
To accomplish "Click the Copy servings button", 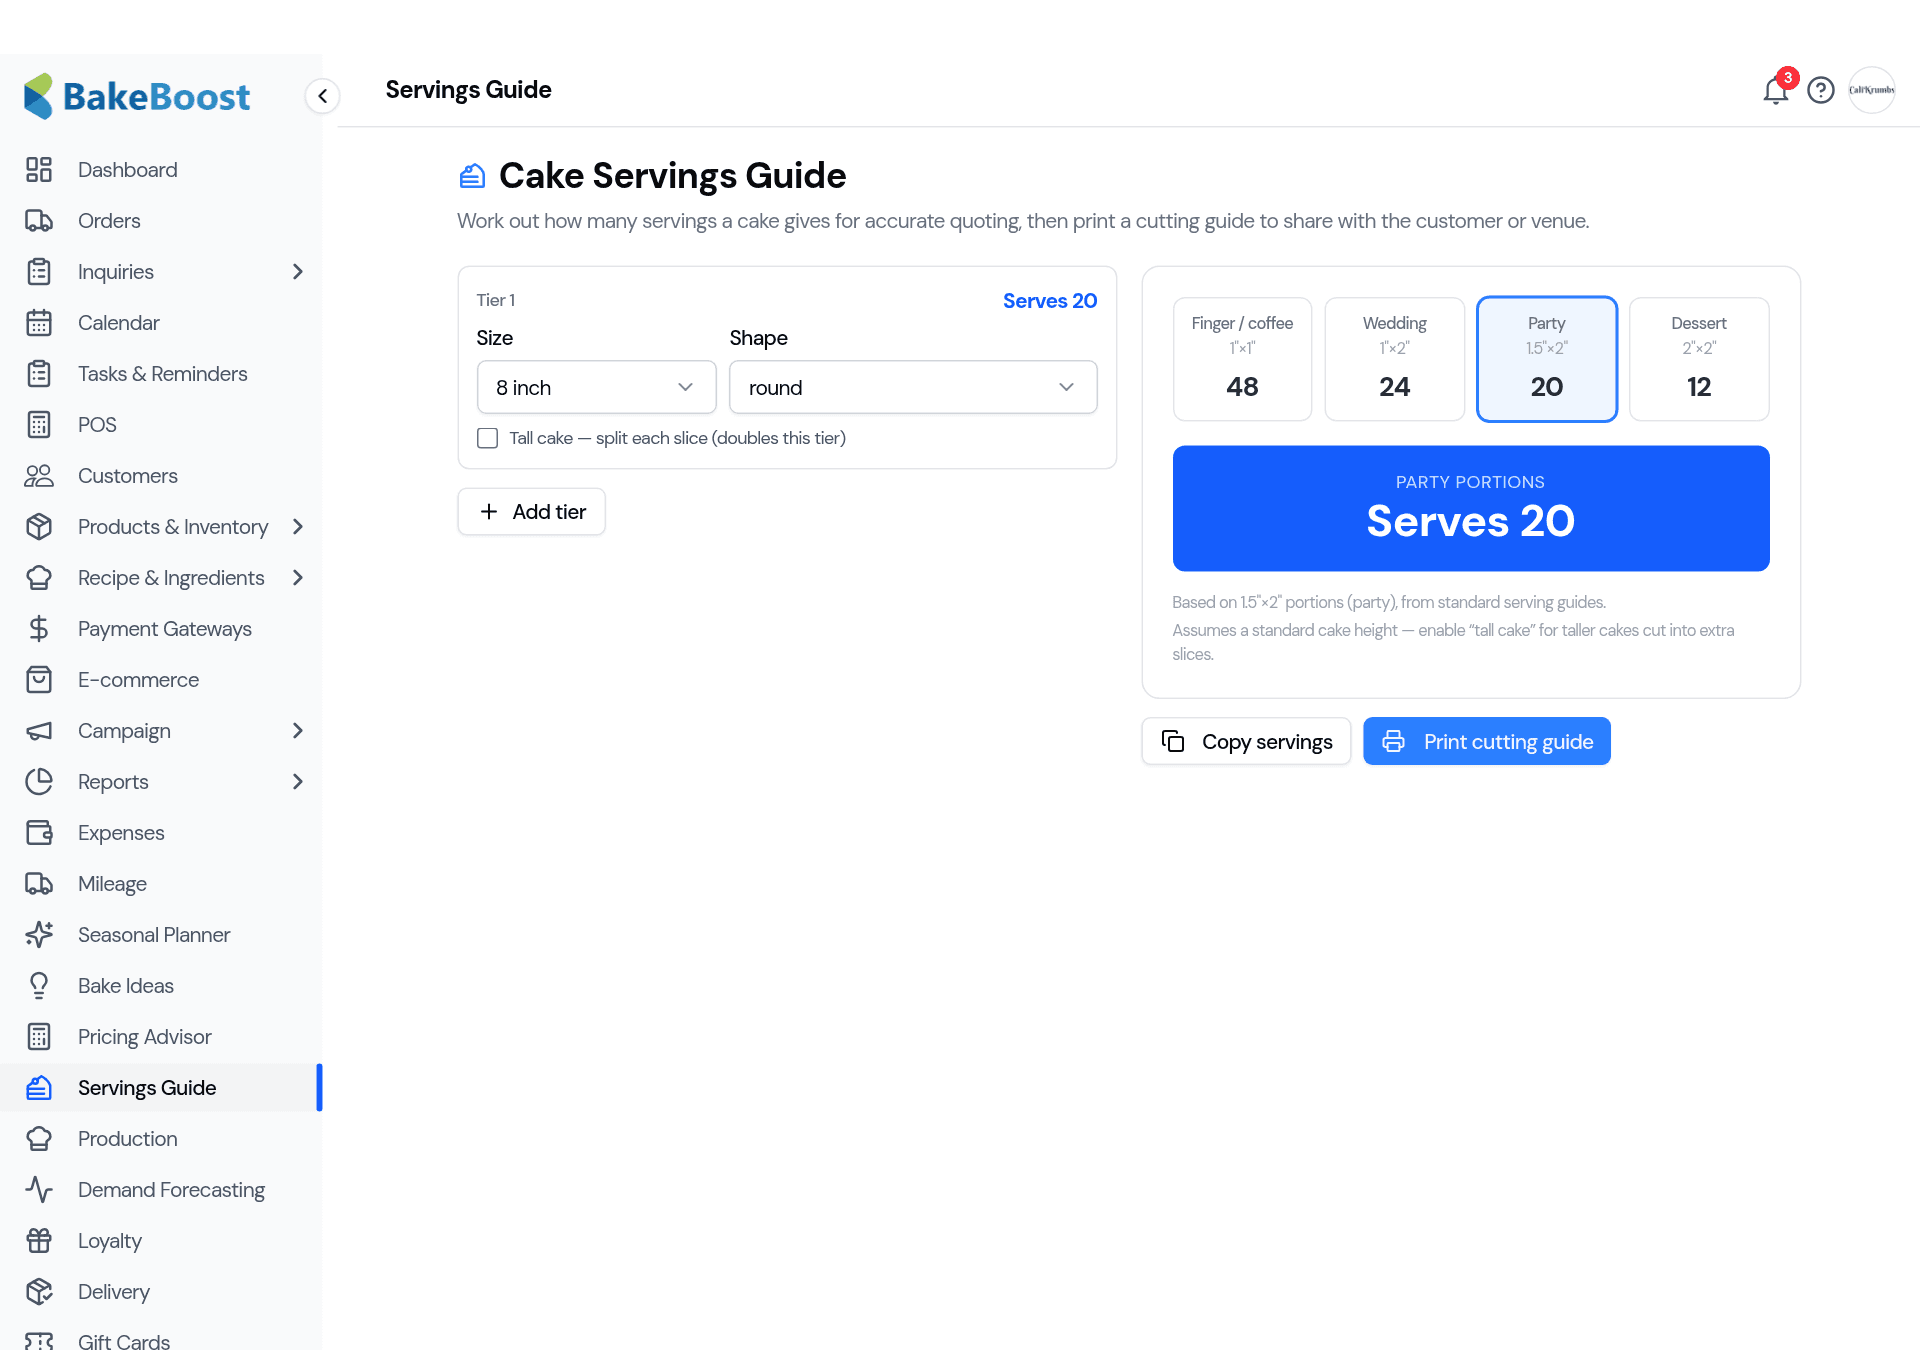I will (1246, 741).
